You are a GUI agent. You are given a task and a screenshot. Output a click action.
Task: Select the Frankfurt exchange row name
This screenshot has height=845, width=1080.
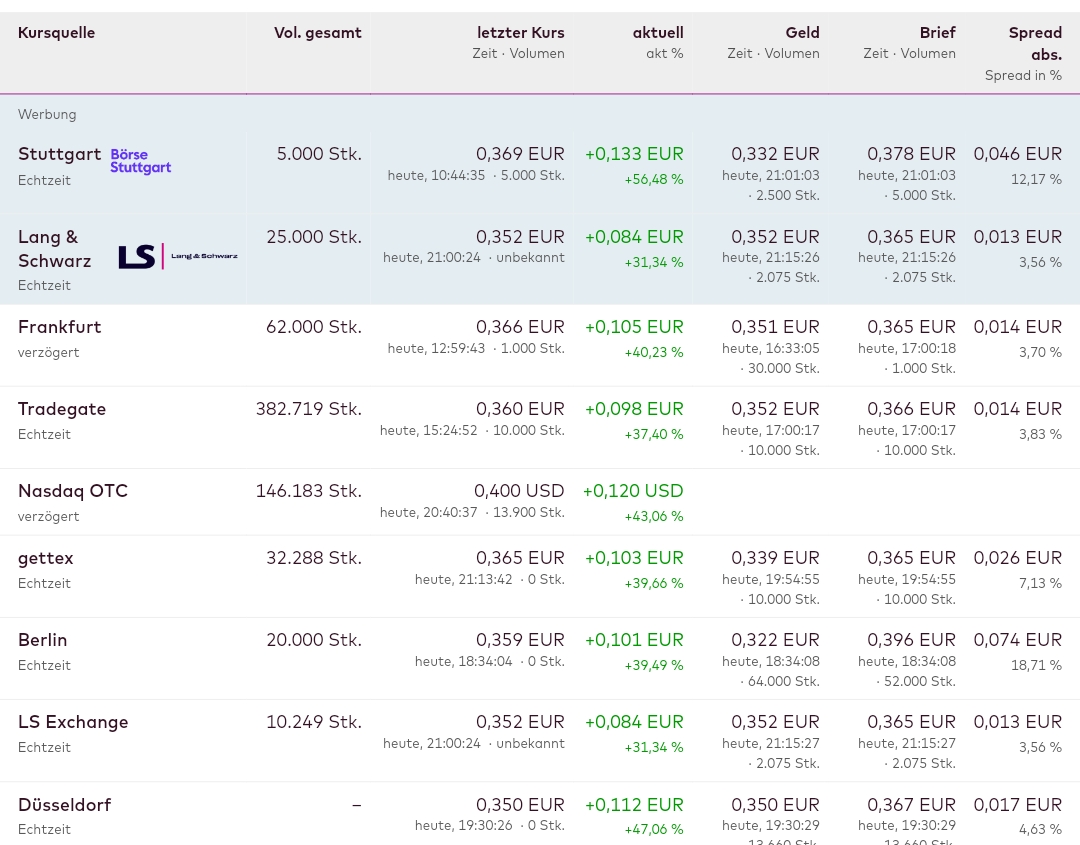click(59, 326)
